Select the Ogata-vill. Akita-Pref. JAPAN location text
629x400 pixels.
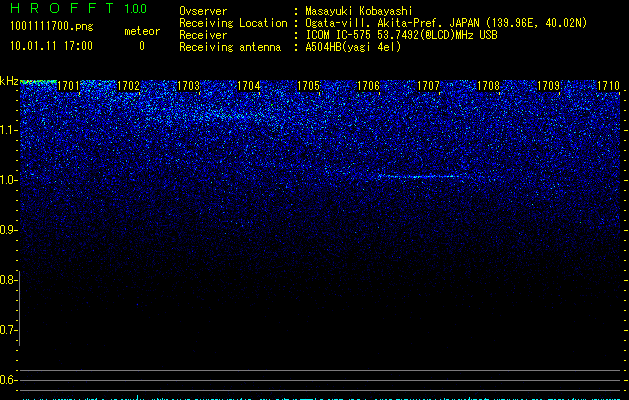click(x=446, y=23)
